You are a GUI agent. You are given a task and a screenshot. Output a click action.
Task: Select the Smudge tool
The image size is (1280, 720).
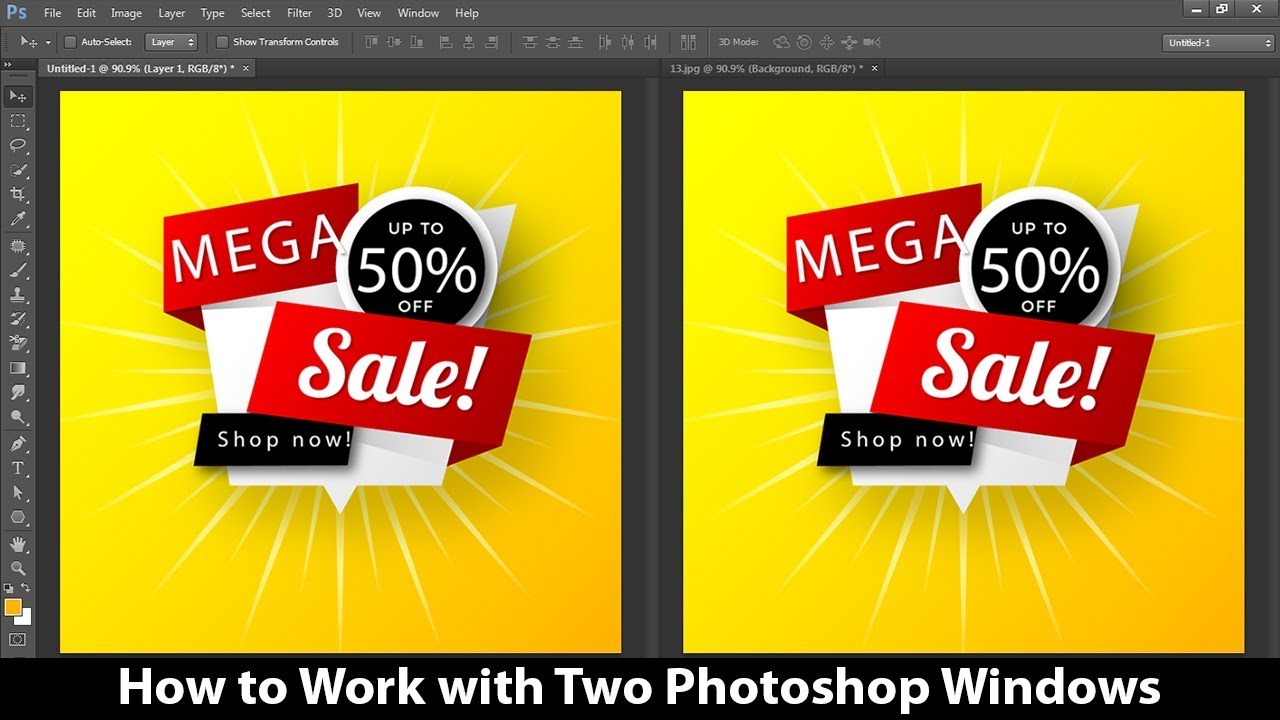point(18,393)
